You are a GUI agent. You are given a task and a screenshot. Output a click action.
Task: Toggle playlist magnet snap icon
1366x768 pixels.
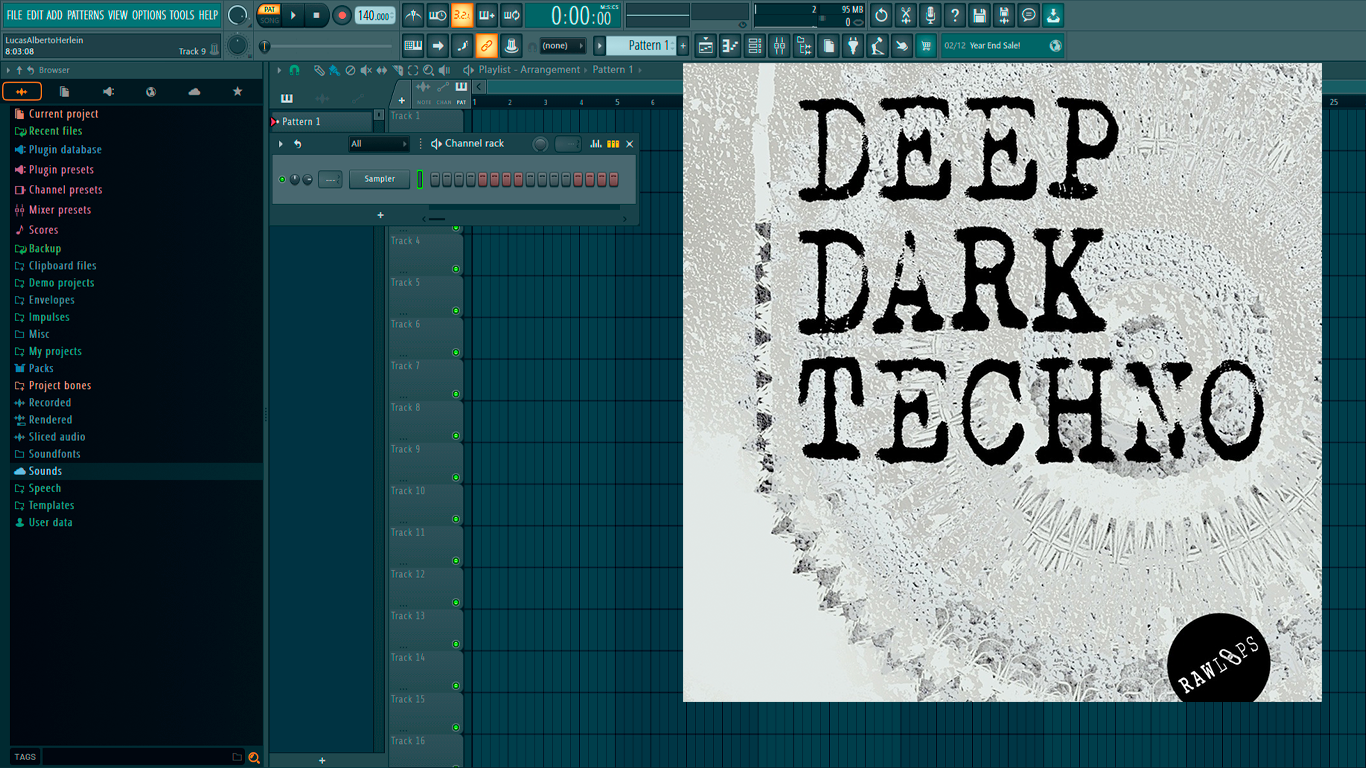click(294, 70)
